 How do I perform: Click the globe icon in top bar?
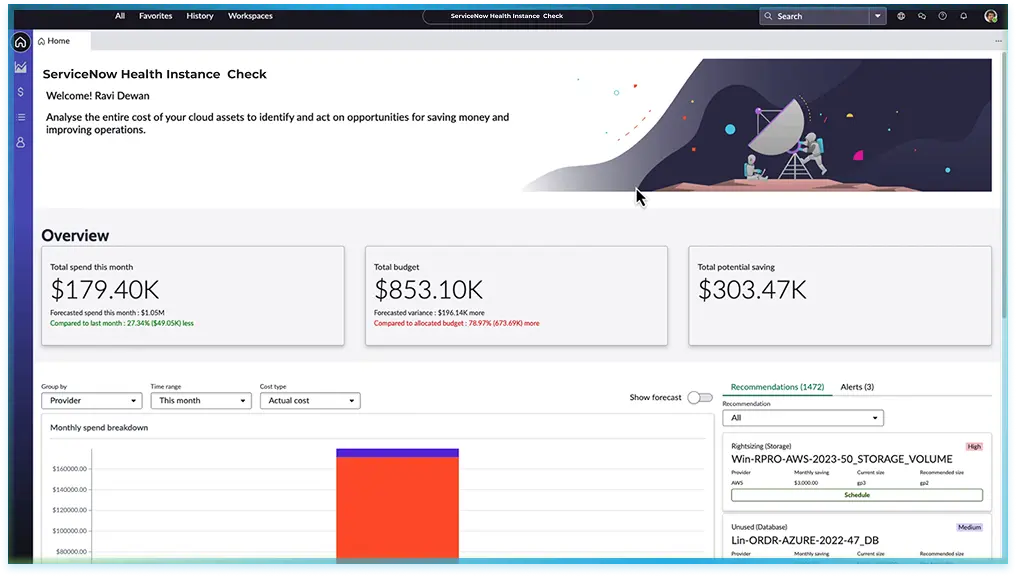(x=901, y=16)
